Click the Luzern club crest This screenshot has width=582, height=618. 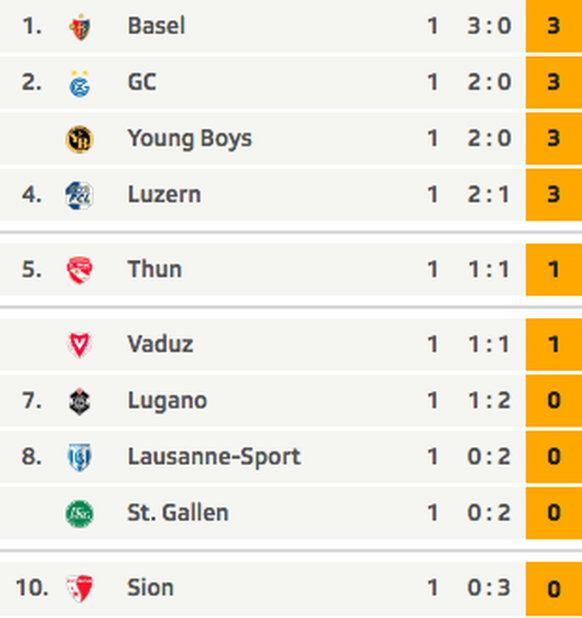pyautogui.click(x=79, y=195)
